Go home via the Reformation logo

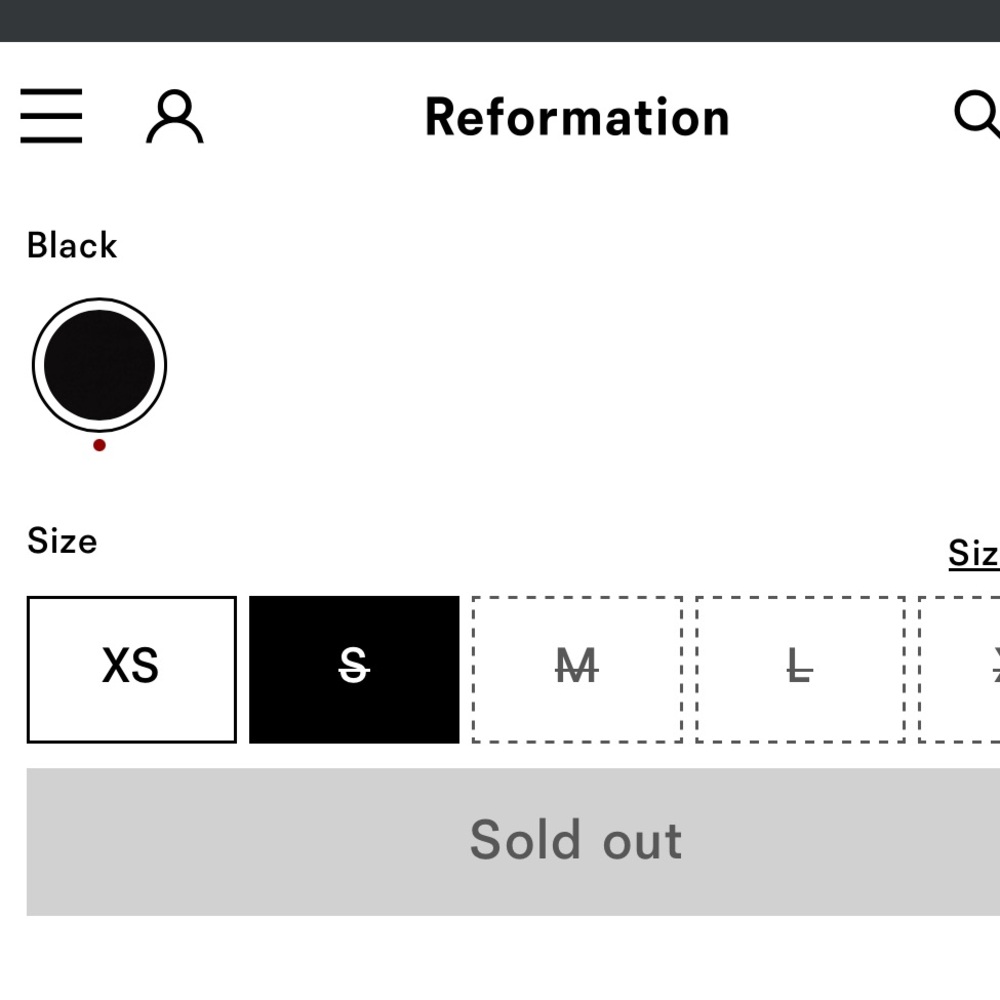tap(577, 117)
